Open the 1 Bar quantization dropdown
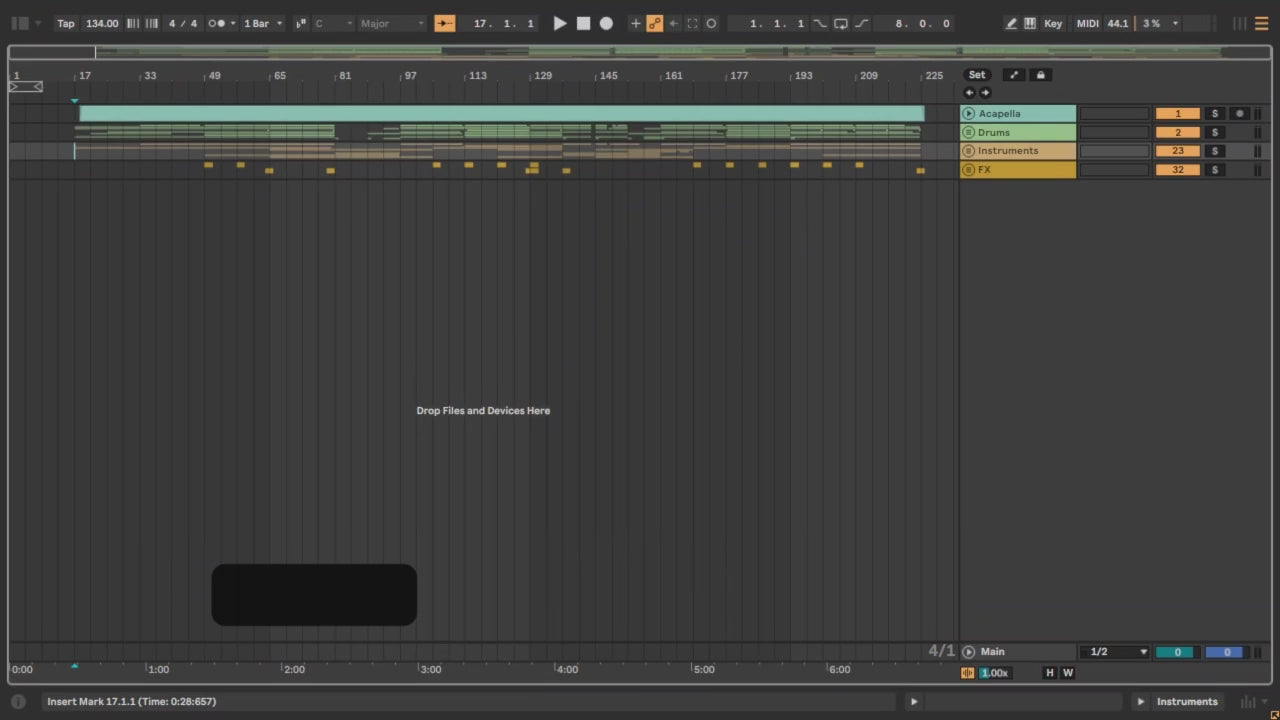The width and height of the screenshot is (1280, 720). click(x=263, y=23)
